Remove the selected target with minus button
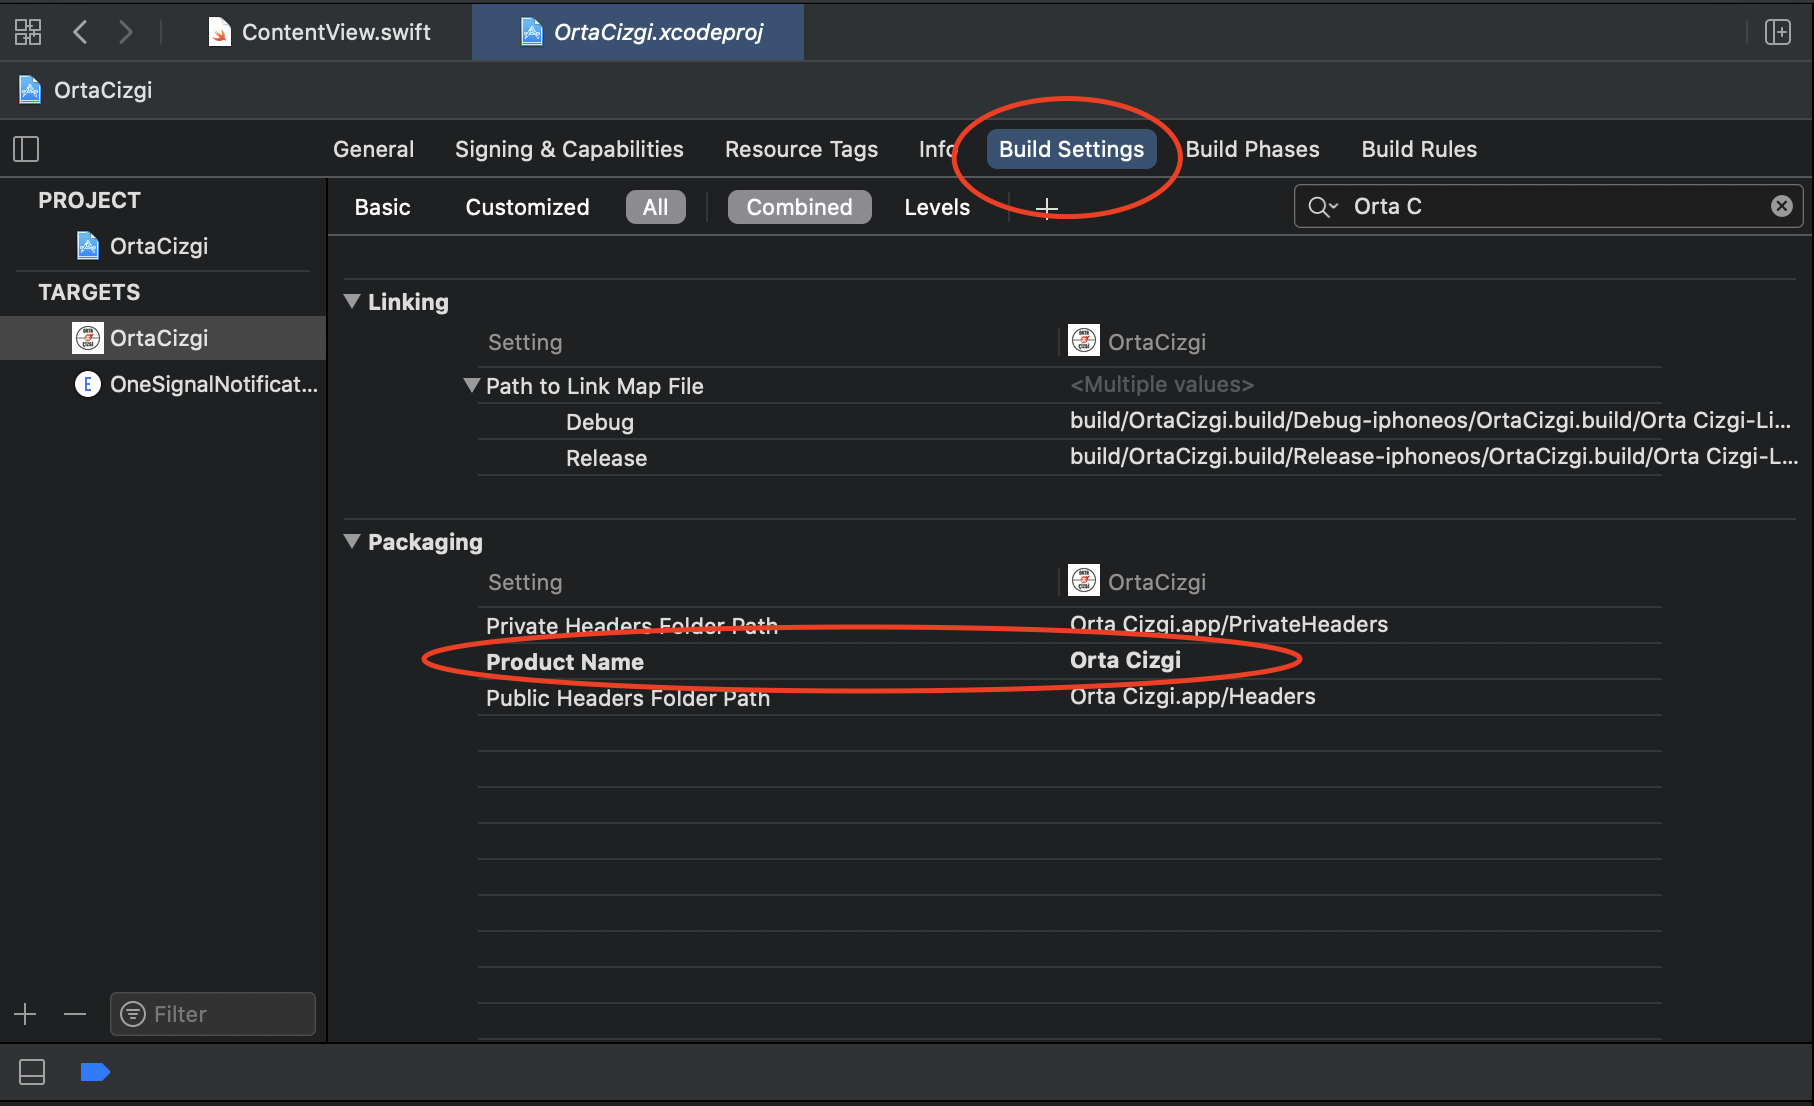This screenshot has height=1106, width=1814. click(x=75, y=1014)
